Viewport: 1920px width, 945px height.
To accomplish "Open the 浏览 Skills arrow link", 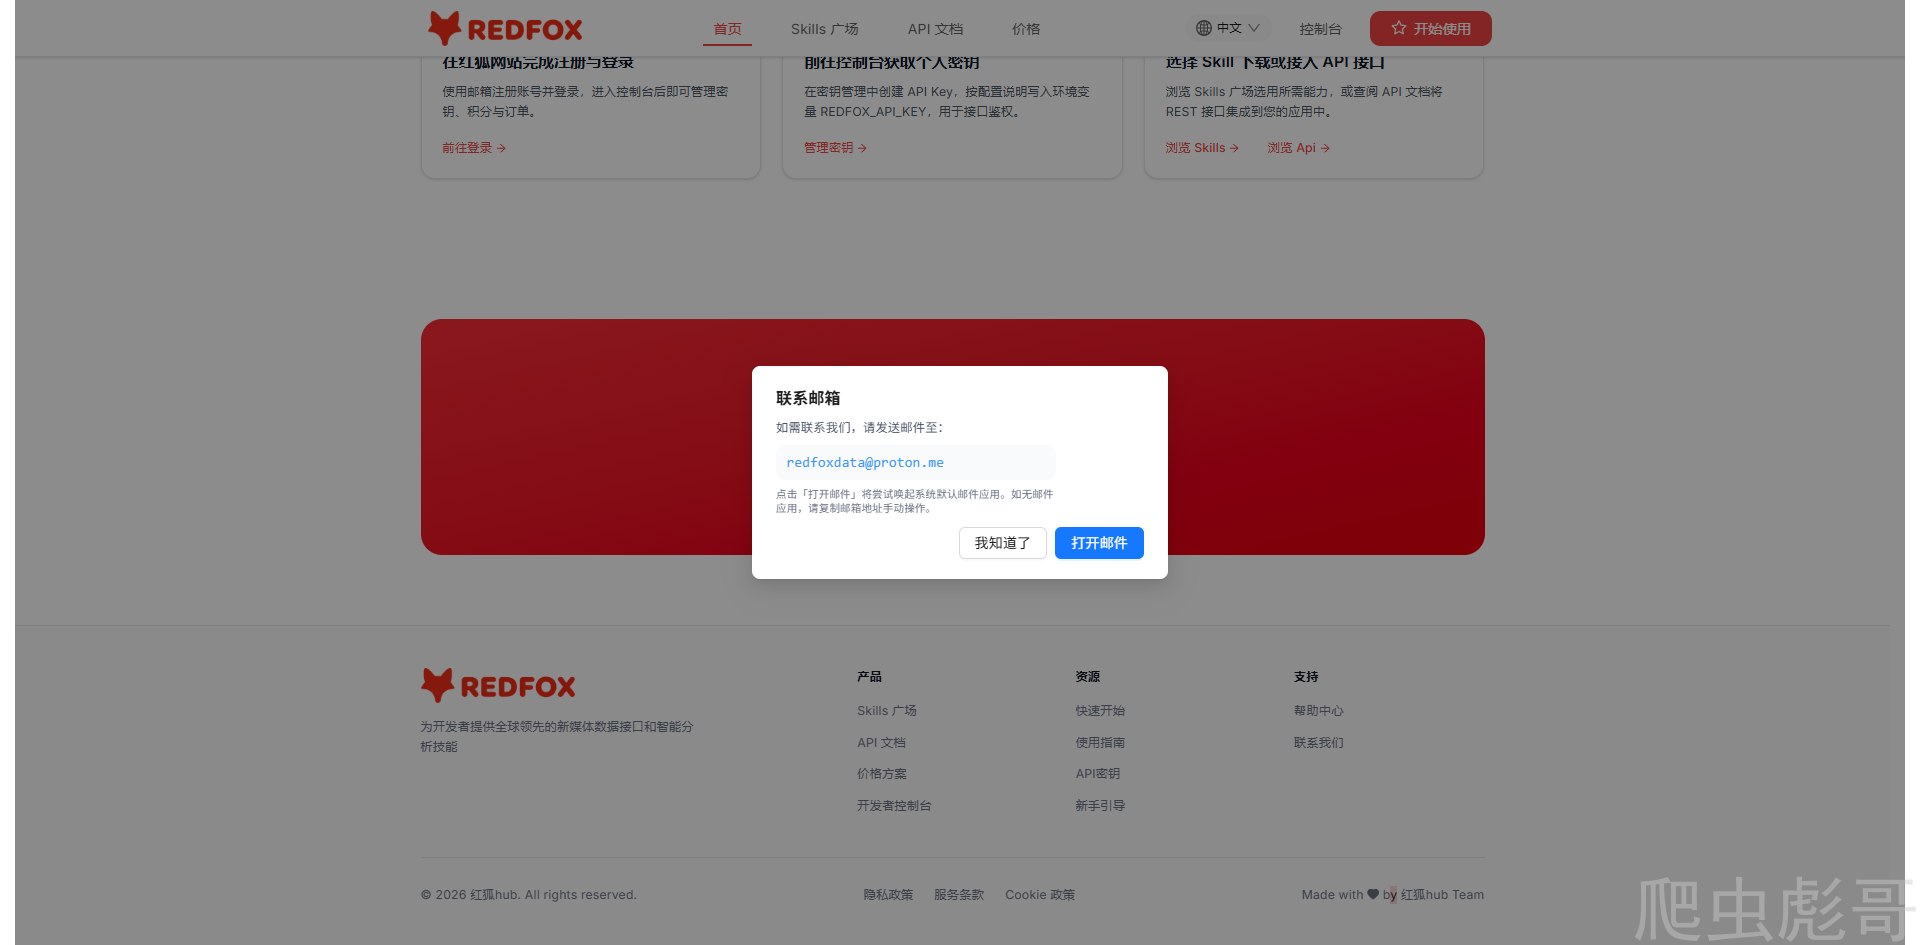I will pyautogui.click(x=1202, y=148).
